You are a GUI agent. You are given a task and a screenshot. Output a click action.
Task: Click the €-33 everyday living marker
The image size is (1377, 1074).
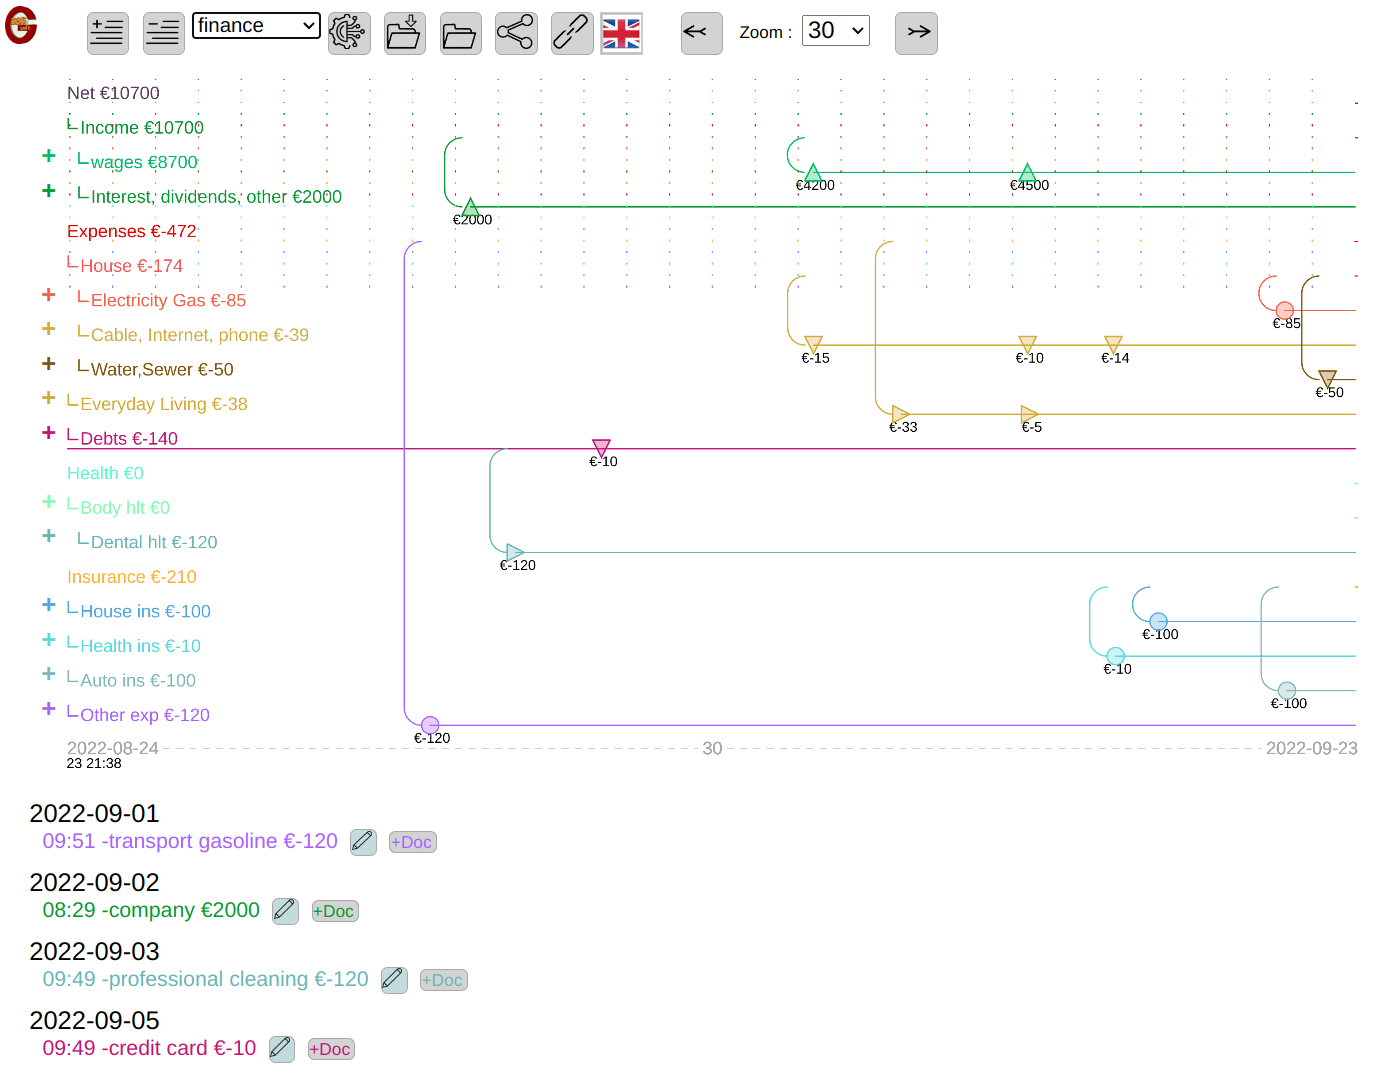point(900,414)
